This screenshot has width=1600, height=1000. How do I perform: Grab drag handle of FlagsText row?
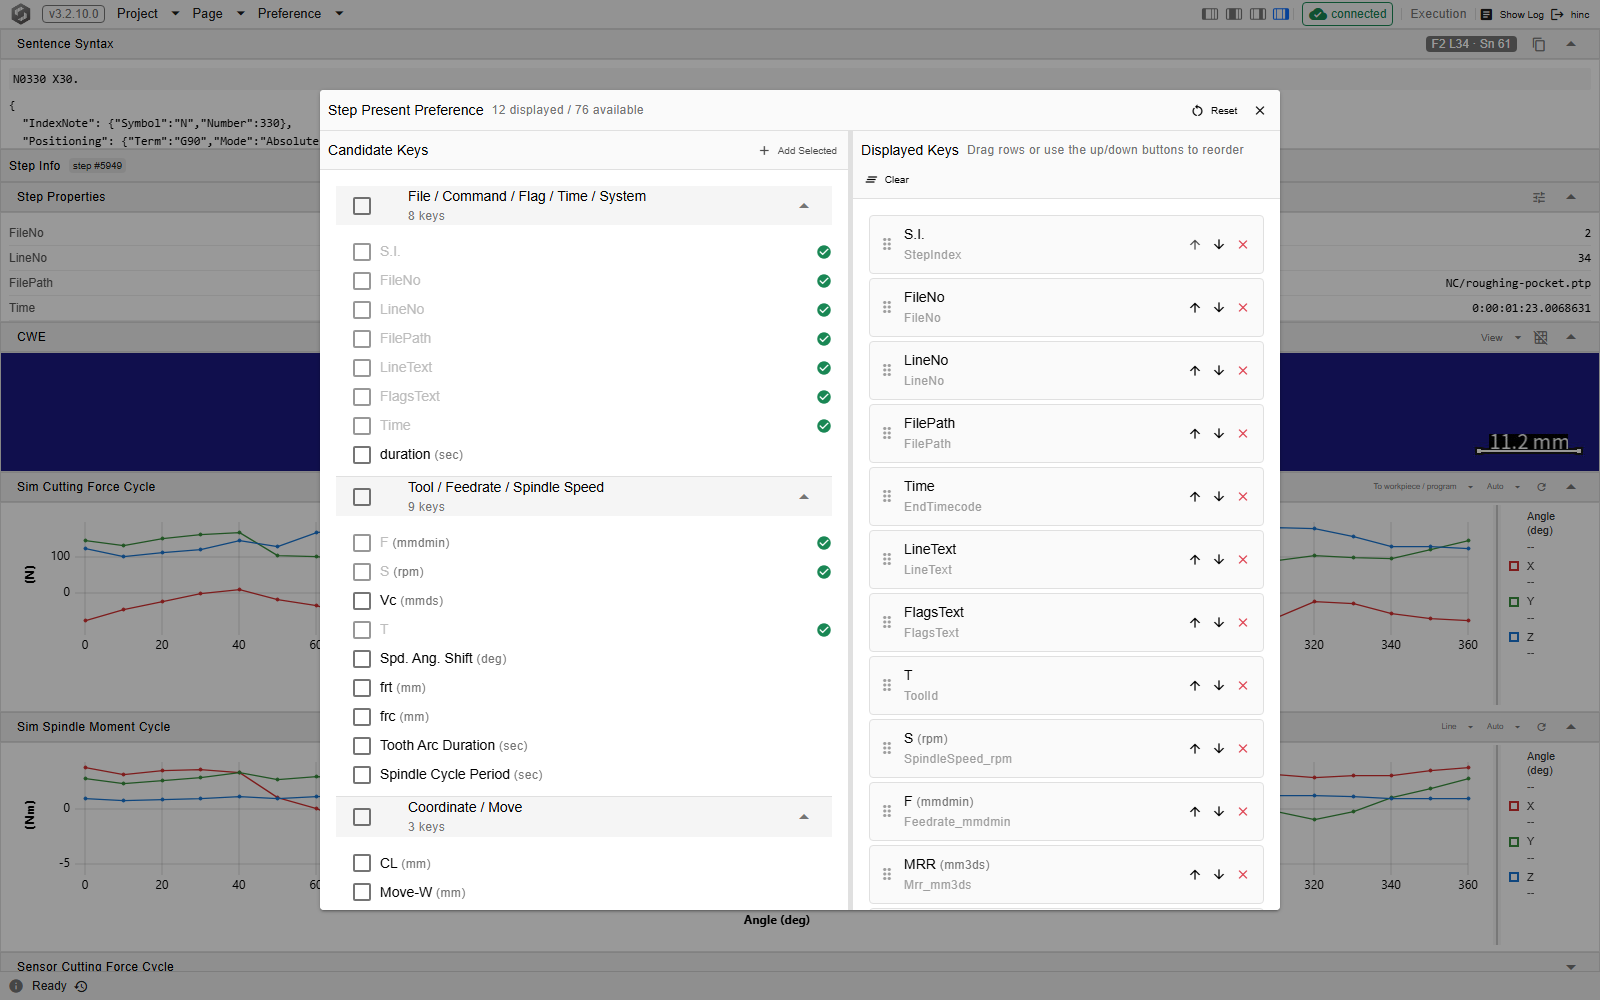point(887,623)
